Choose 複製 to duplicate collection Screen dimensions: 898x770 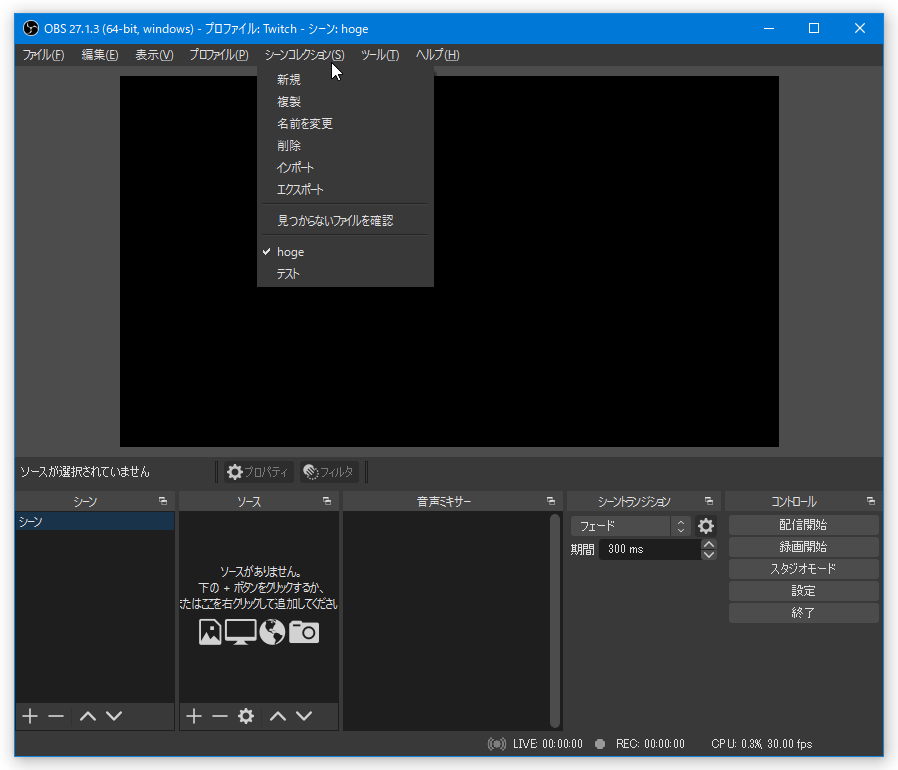[345, 101]
